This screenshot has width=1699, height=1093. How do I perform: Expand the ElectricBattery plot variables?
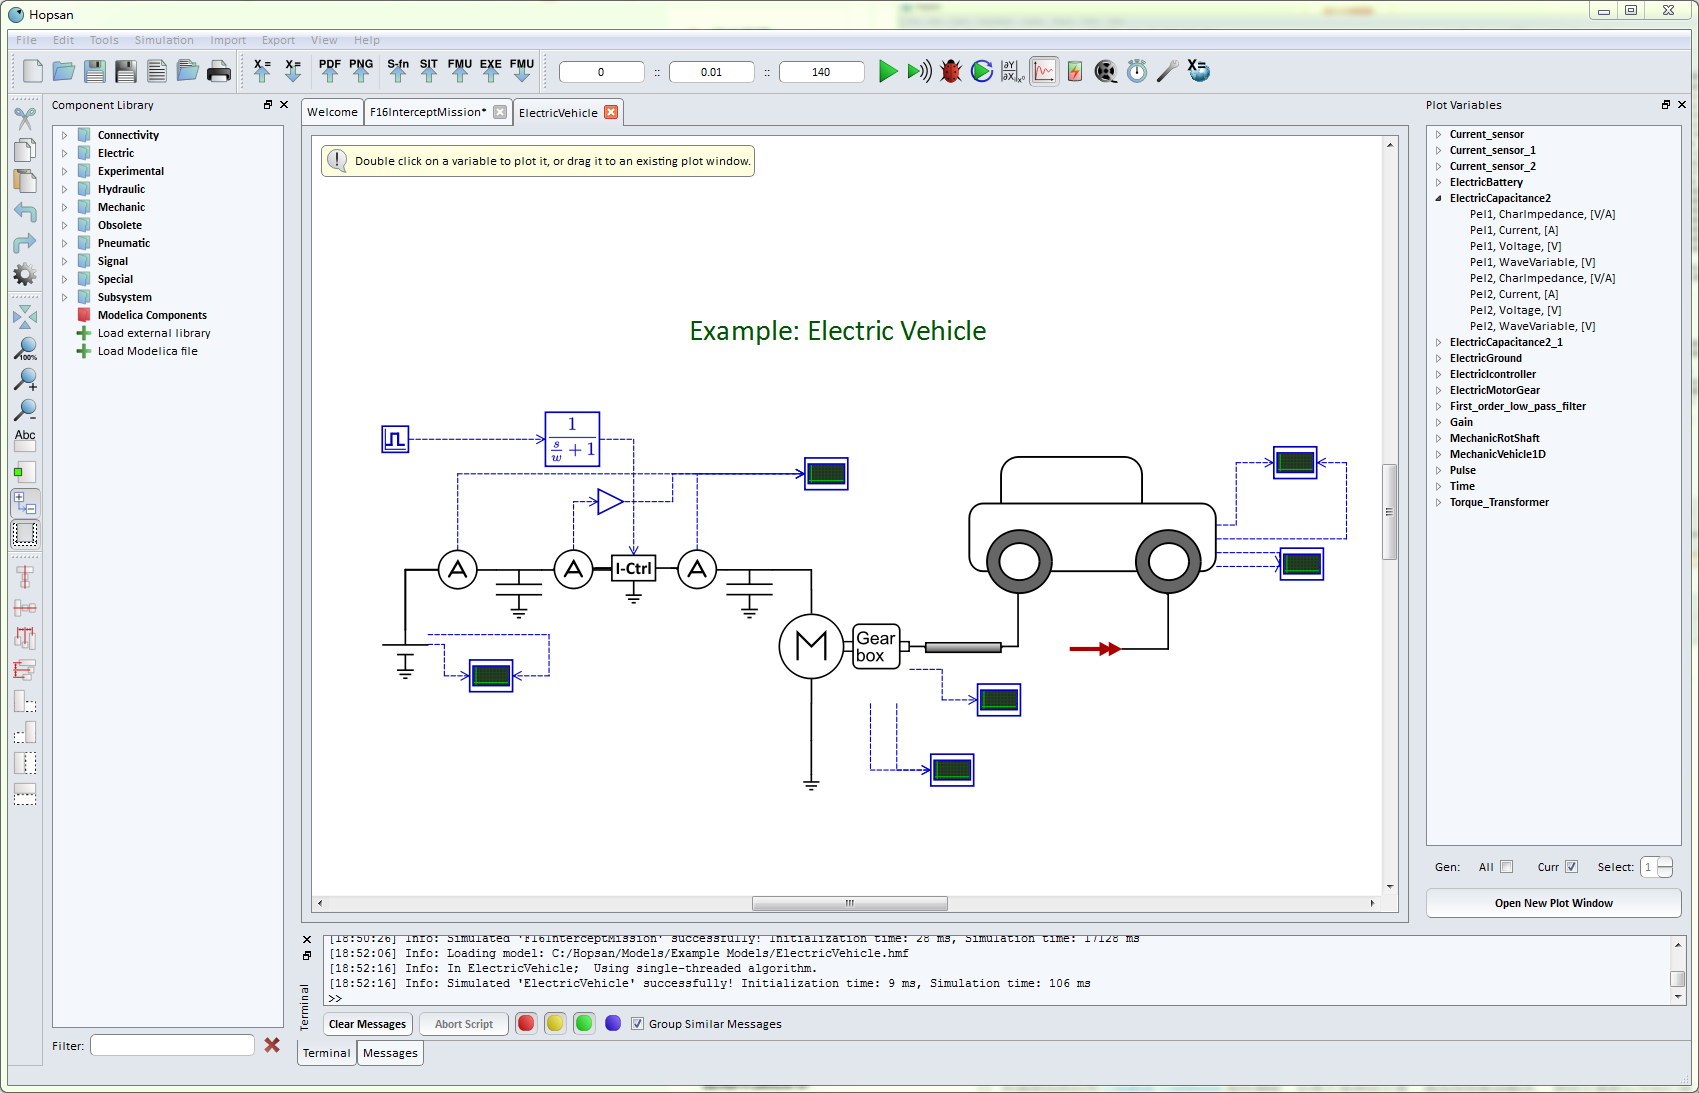point(1439,182)
